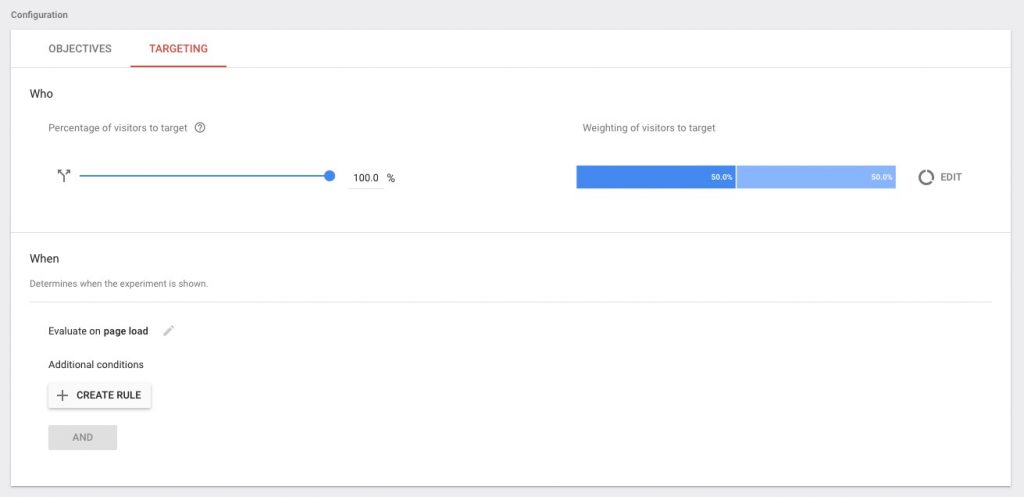Click the dark blue 50.0% weighting bar
Viewport: 1024px width, 497px height.
pos(656,177)
